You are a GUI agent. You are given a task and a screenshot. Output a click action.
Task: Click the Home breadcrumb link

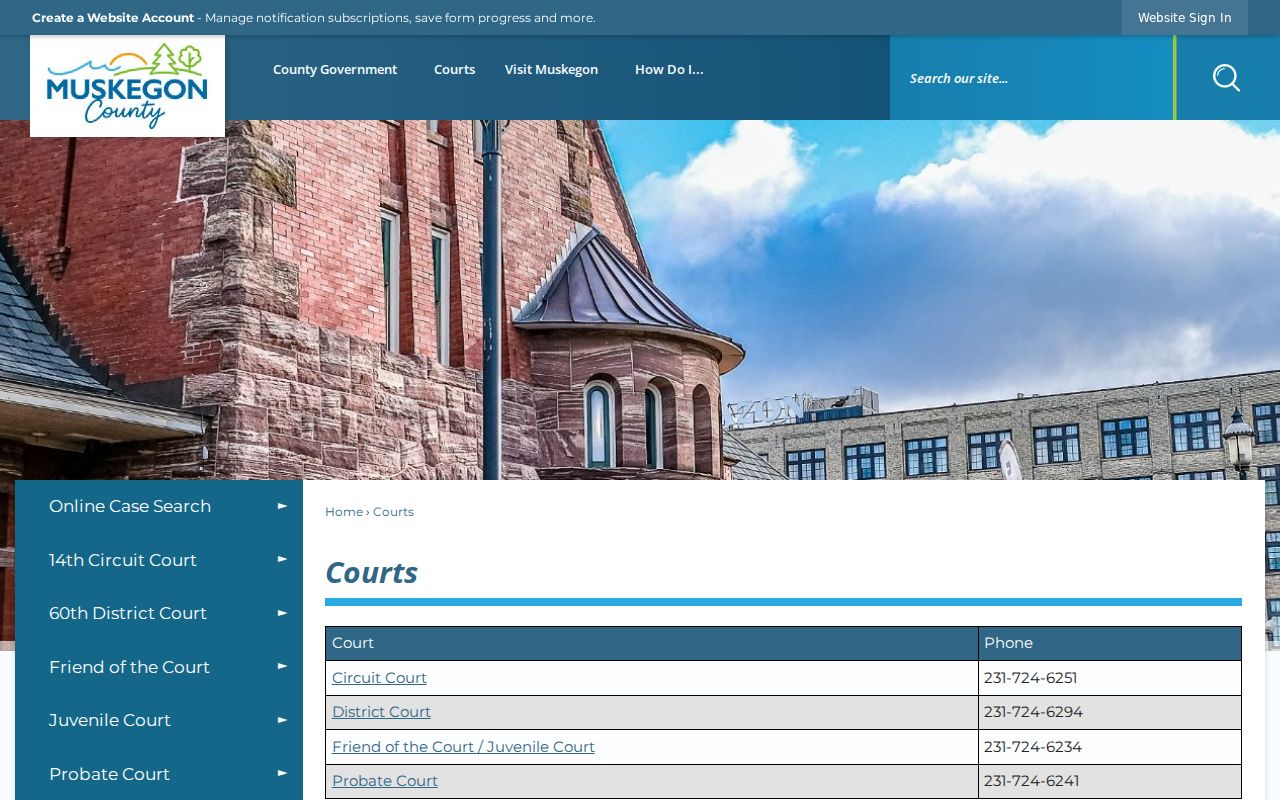344,511
